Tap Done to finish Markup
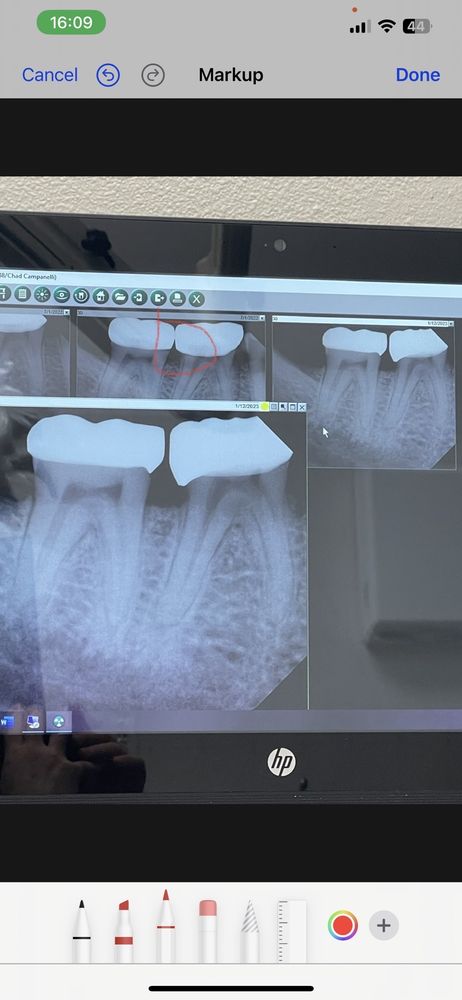Viewport: 462px width, 1000px height. click(x=417, y=75)
